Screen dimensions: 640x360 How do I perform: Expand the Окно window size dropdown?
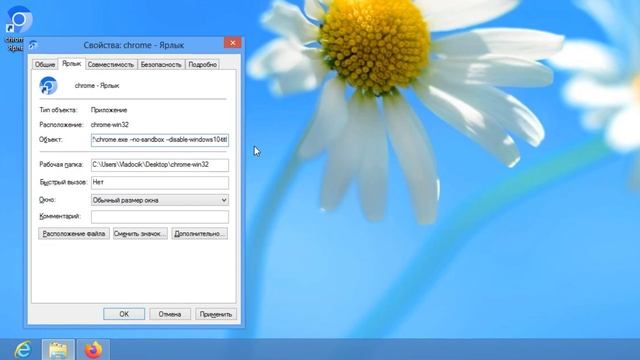(160, 200)
